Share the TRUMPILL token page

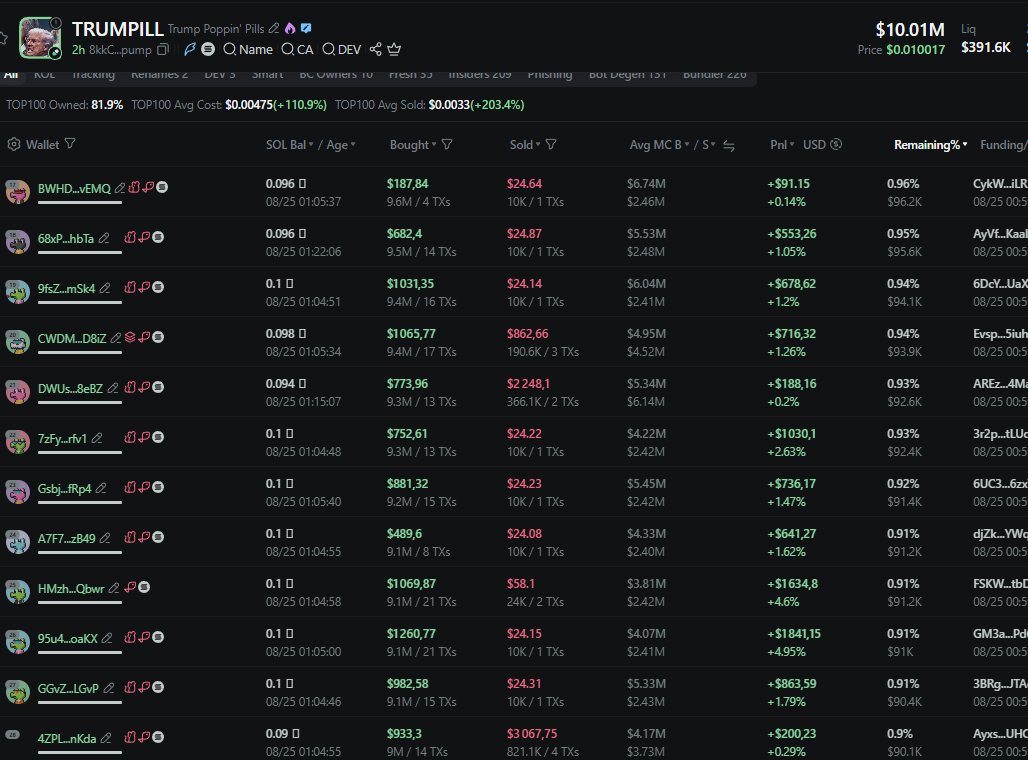coord(376,49)
